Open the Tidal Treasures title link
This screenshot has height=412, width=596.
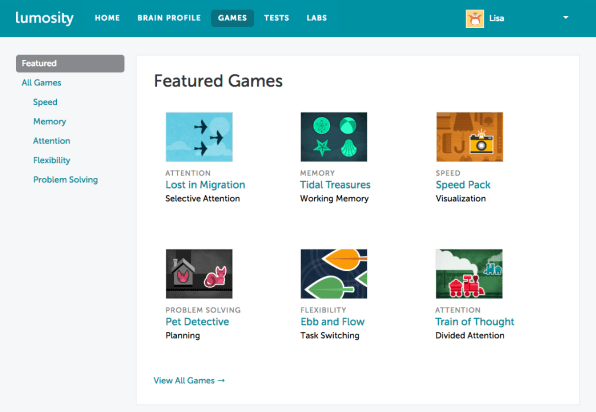pos(335,185)
